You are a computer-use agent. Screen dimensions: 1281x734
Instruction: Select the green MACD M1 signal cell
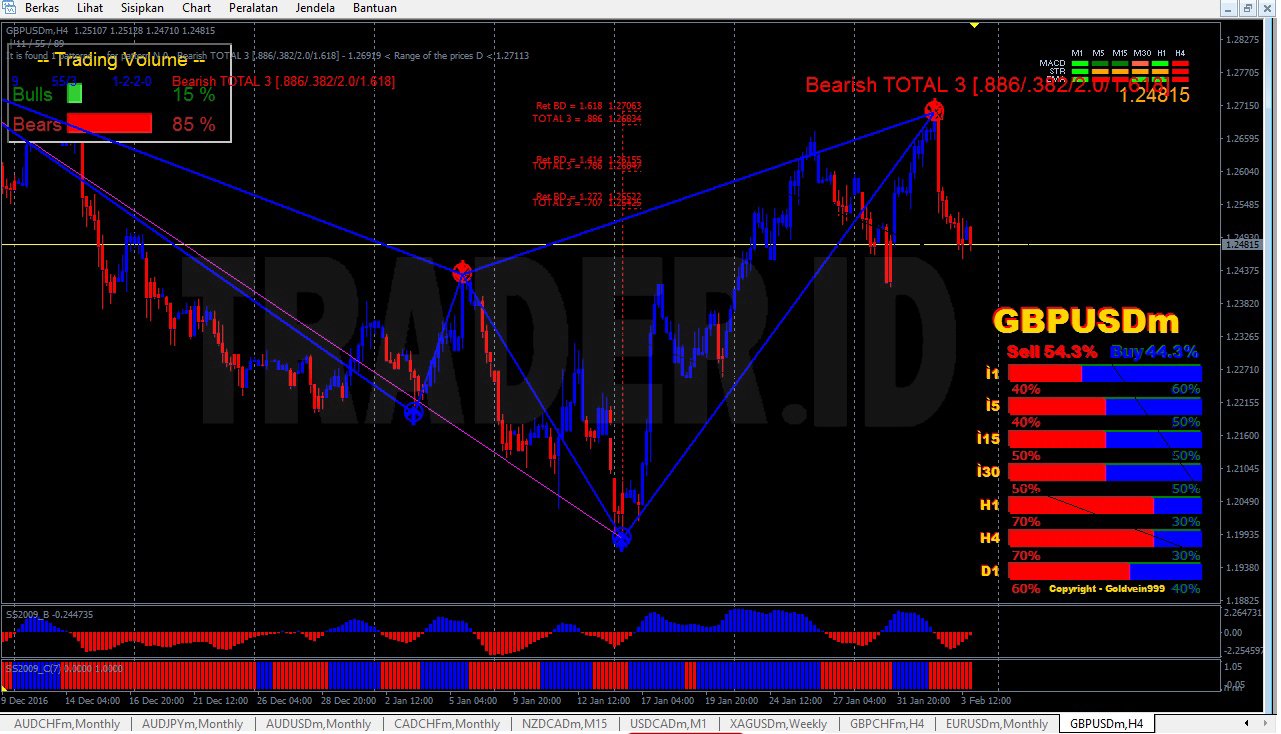tap(1080, 63)
